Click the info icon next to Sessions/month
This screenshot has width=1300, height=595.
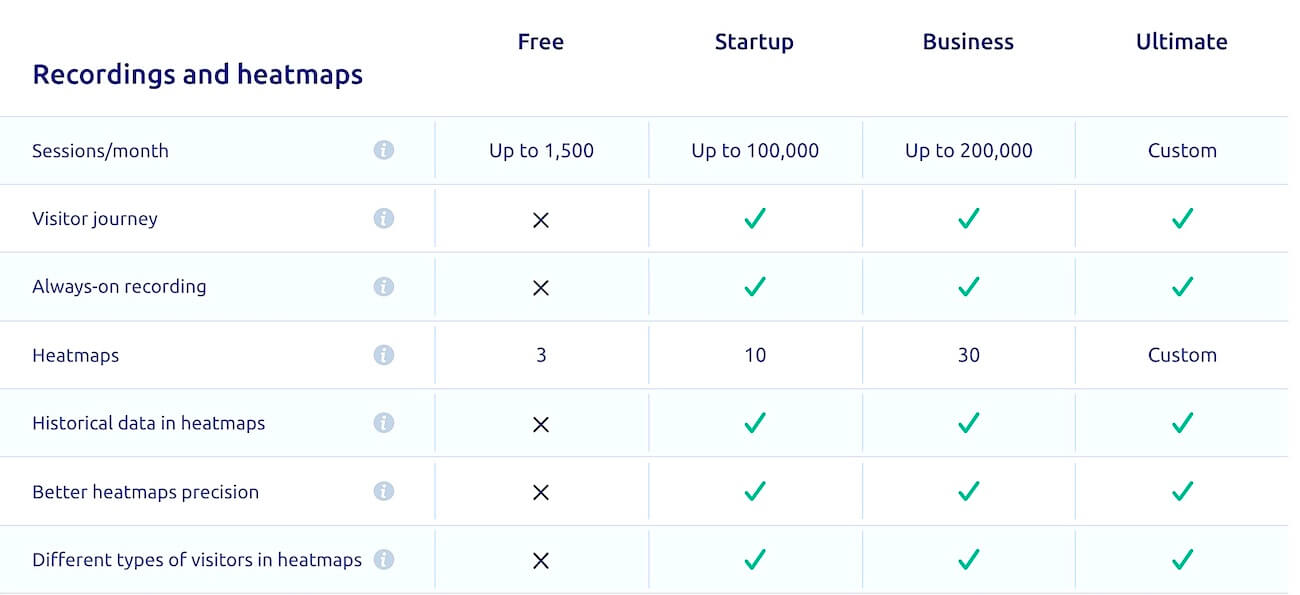point(384,150)
